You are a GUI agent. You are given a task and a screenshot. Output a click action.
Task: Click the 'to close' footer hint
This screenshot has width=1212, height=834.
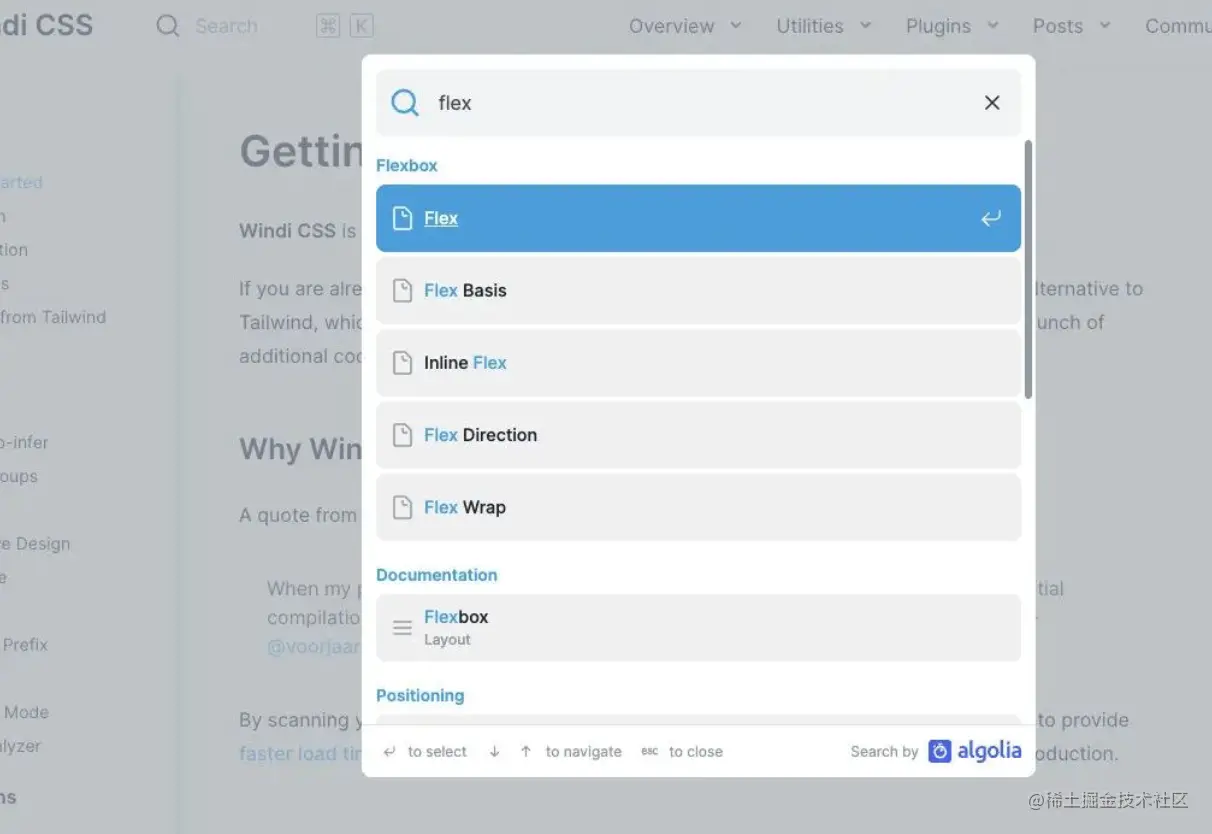(x=695, y=752)
